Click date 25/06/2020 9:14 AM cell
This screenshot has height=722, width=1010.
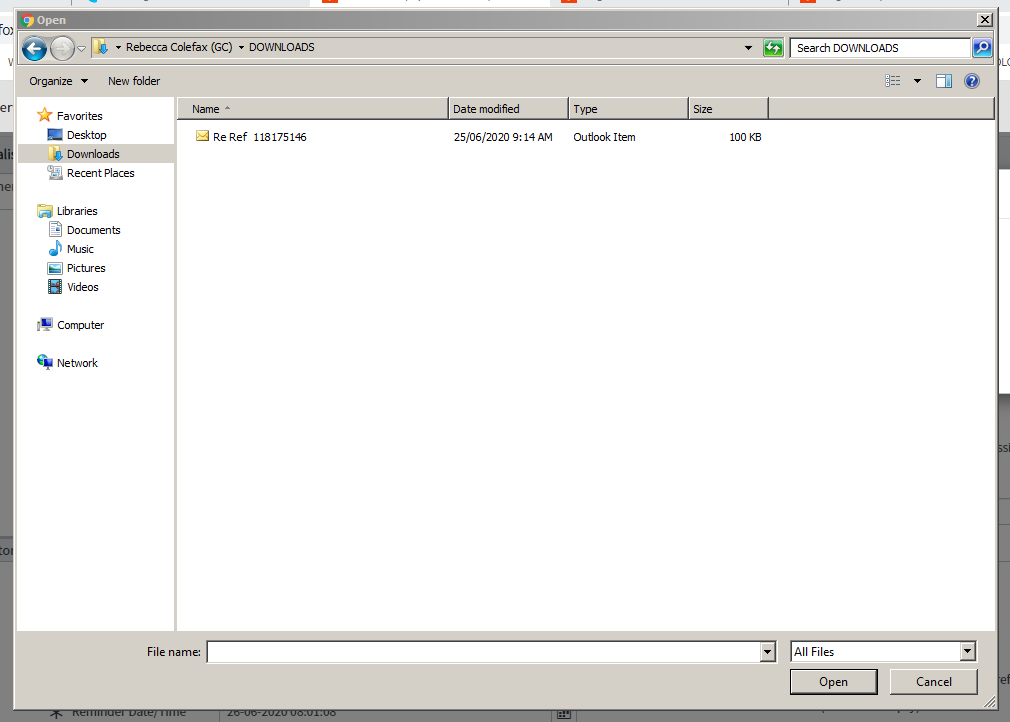[503, 137]
